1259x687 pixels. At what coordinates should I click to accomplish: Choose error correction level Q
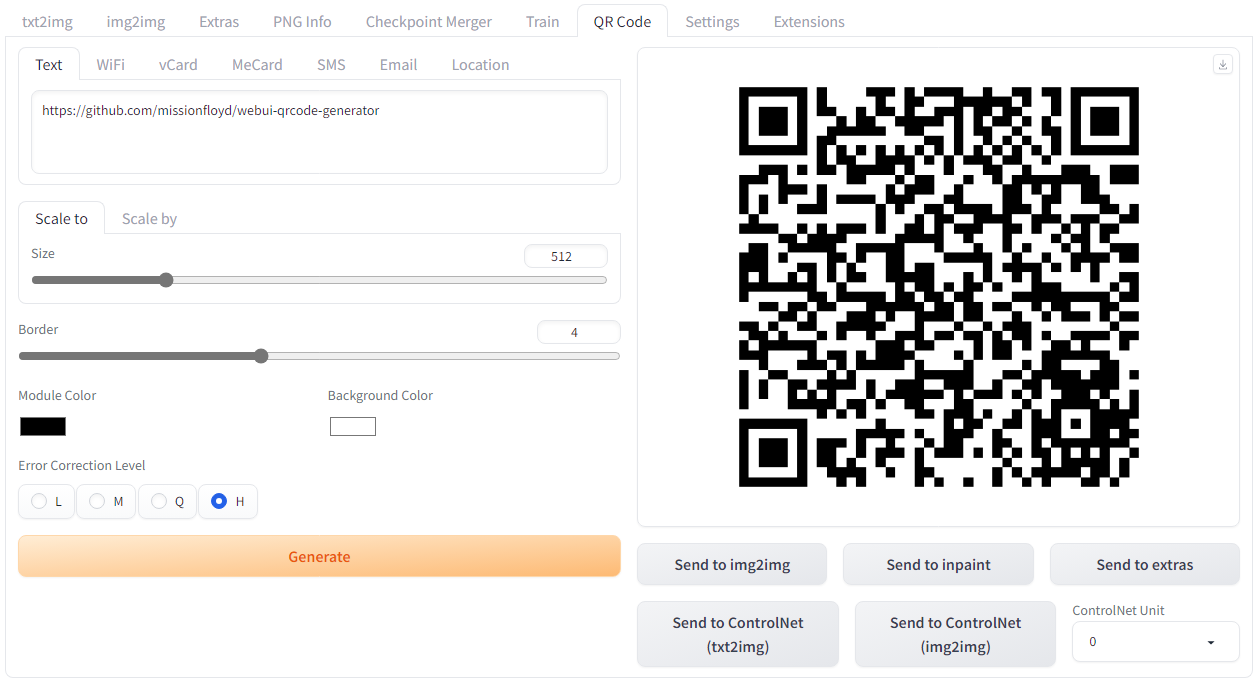click(x=159, y=501)
